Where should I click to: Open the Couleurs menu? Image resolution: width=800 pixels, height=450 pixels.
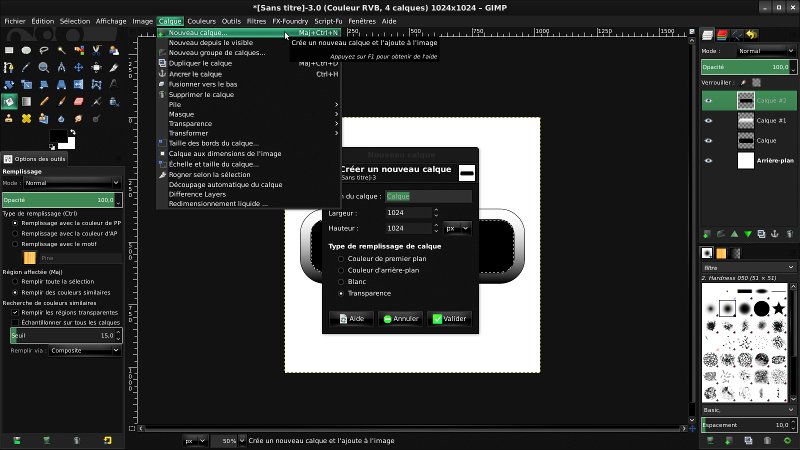202,21
